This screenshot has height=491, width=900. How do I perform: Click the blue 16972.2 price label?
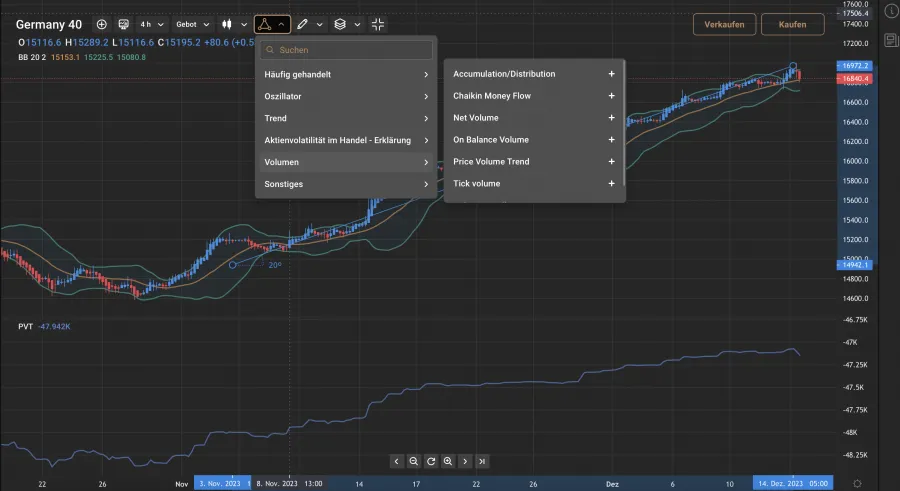pyautogui.click(x=855, y=65)
